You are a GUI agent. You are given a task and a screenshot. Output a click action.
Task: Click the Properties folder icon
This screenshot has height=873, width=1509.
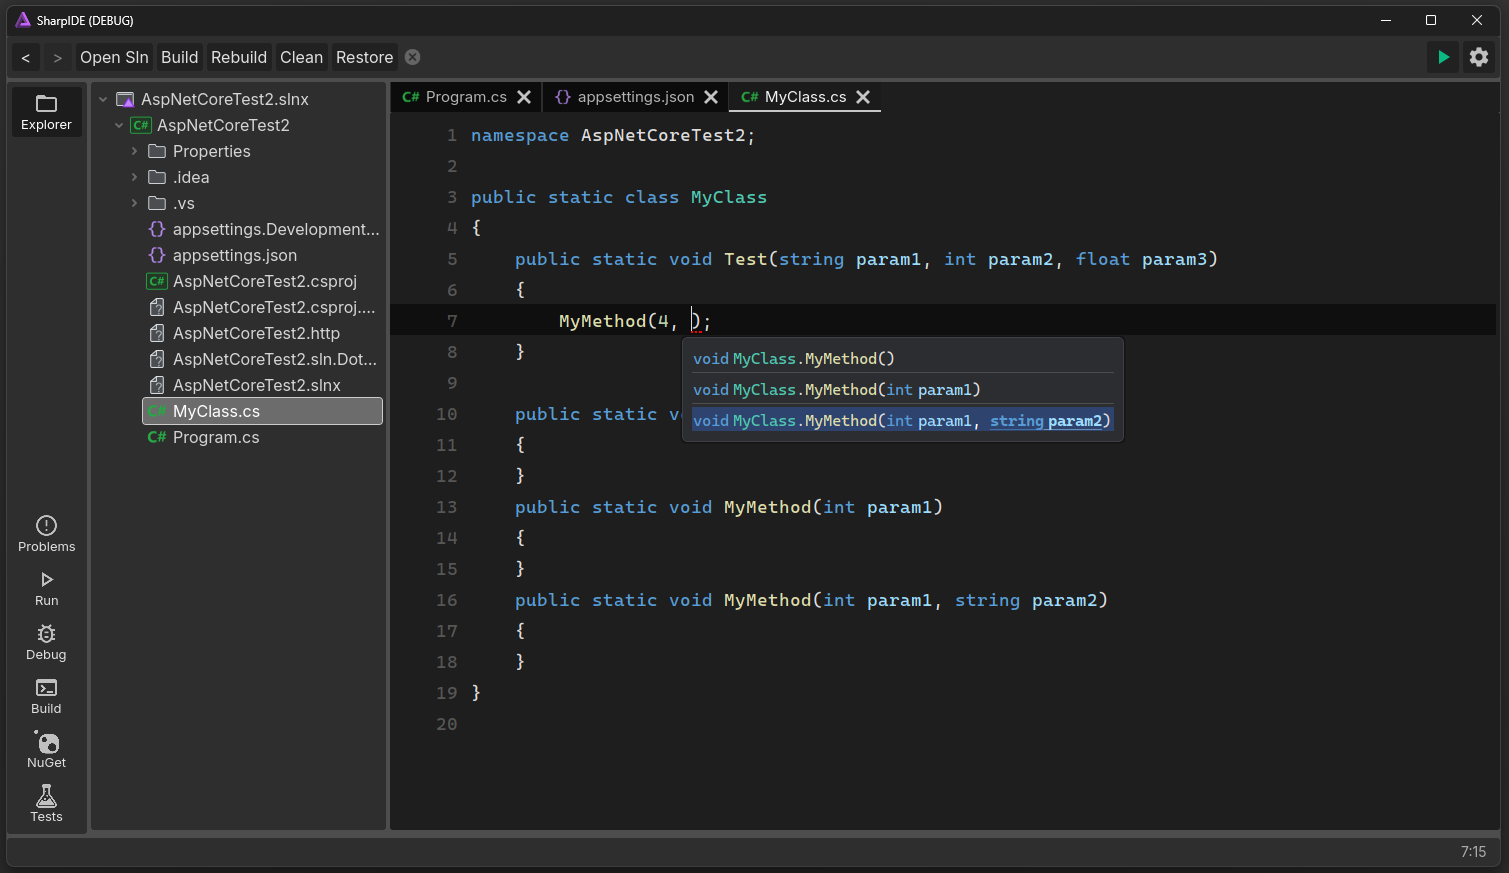[157, 151]
